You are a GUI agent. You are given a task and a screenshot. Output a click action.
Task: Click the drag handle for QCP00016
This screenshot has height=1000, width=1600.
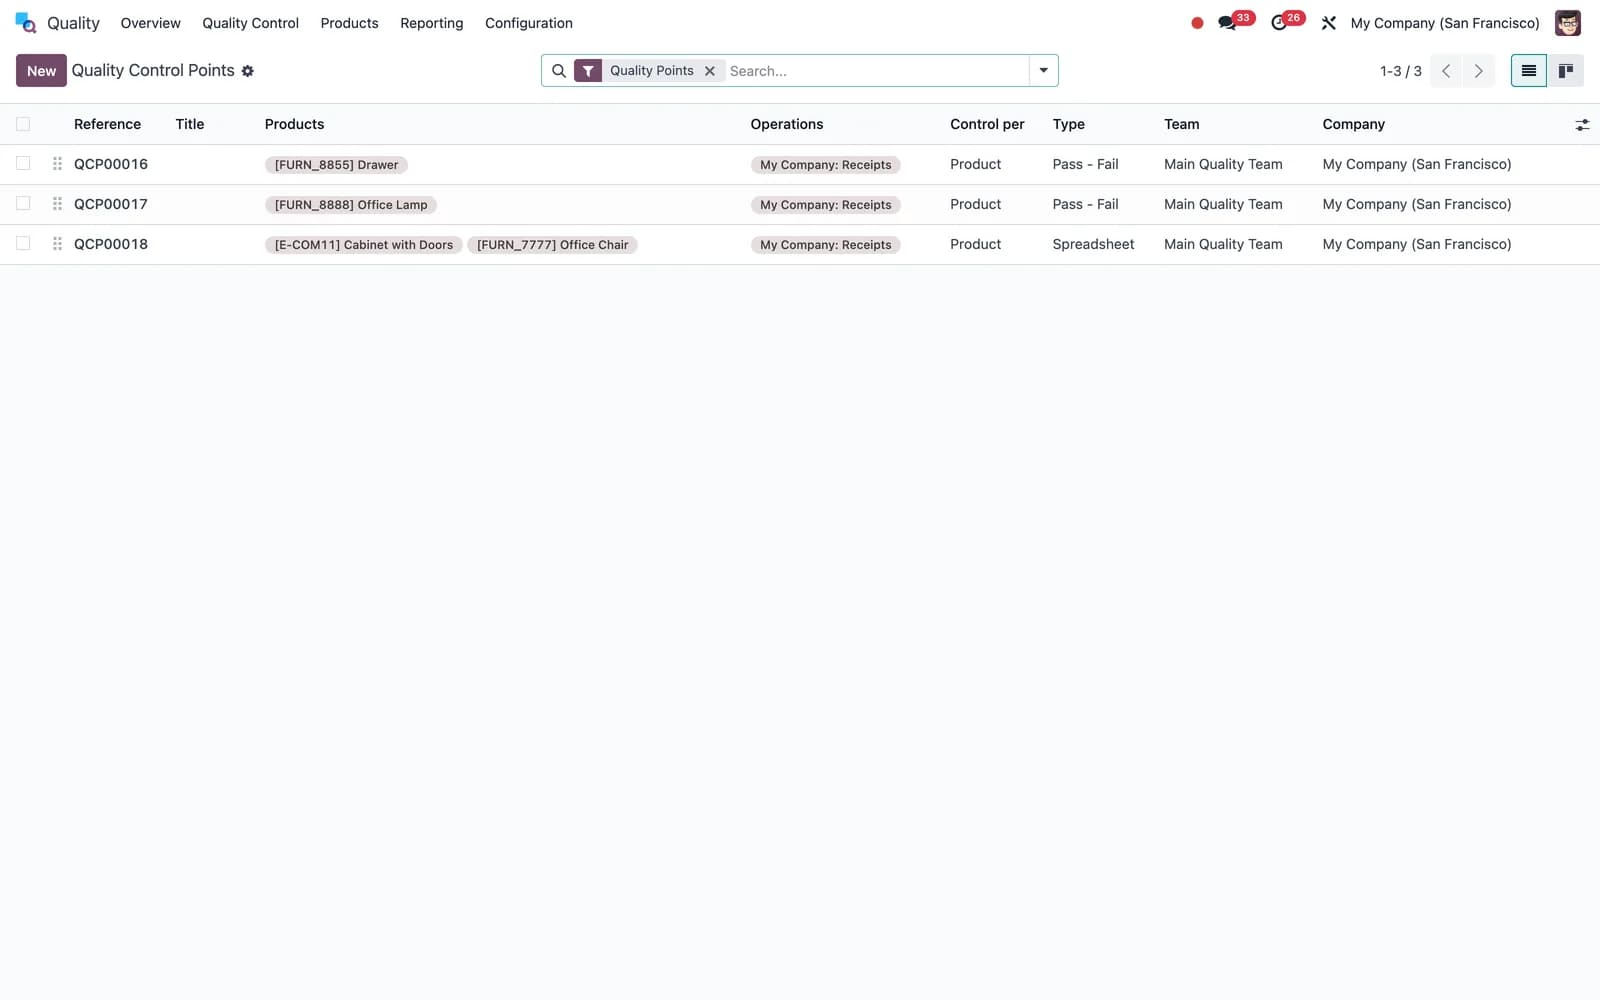click(57, 164)
